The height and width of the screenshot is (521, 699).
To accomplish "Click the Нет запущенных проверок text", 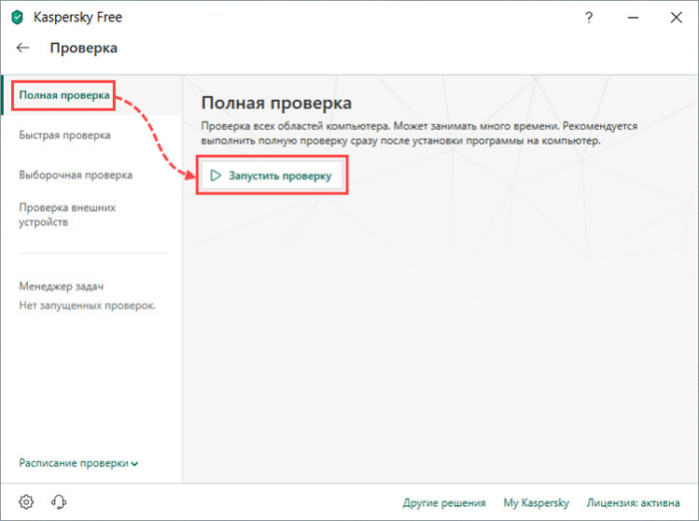I will point(87,305).
